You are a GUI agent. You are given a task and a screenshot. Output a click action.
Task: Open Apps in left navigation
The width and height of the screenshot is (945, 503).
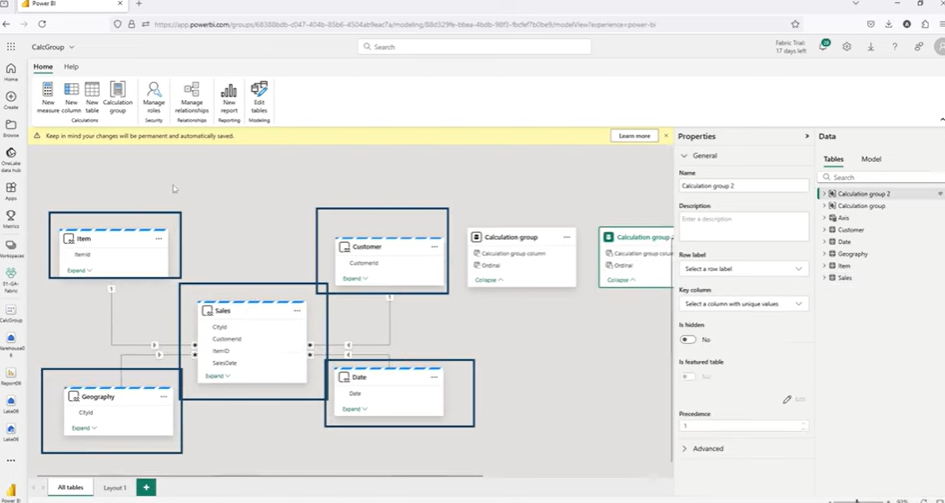click(11, 191)
